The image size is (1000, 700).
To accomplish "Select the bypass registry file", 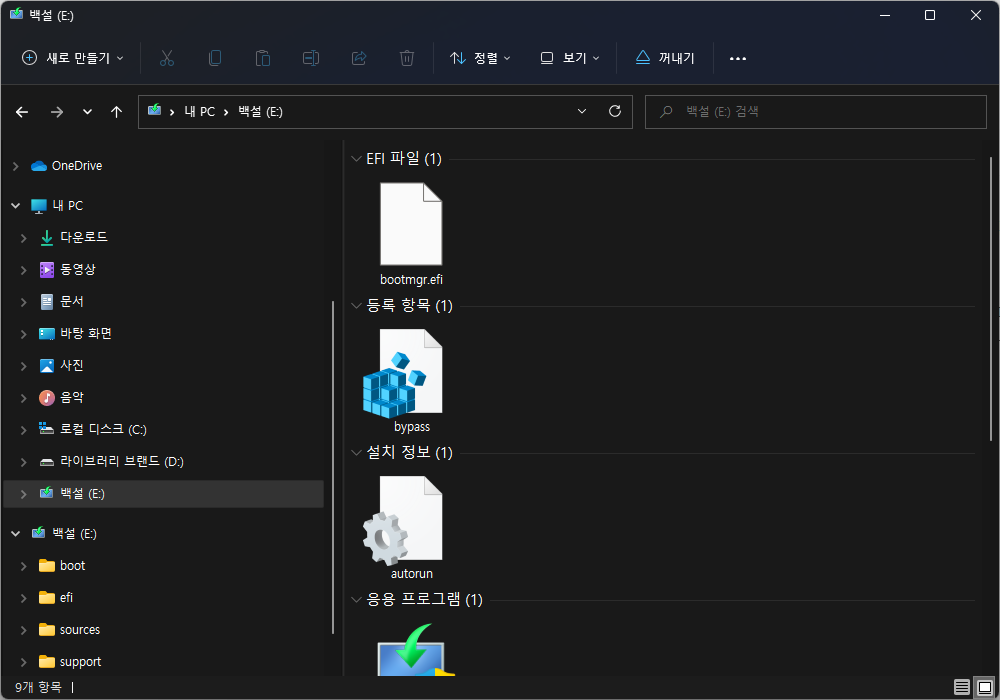I will click(404, 381).
